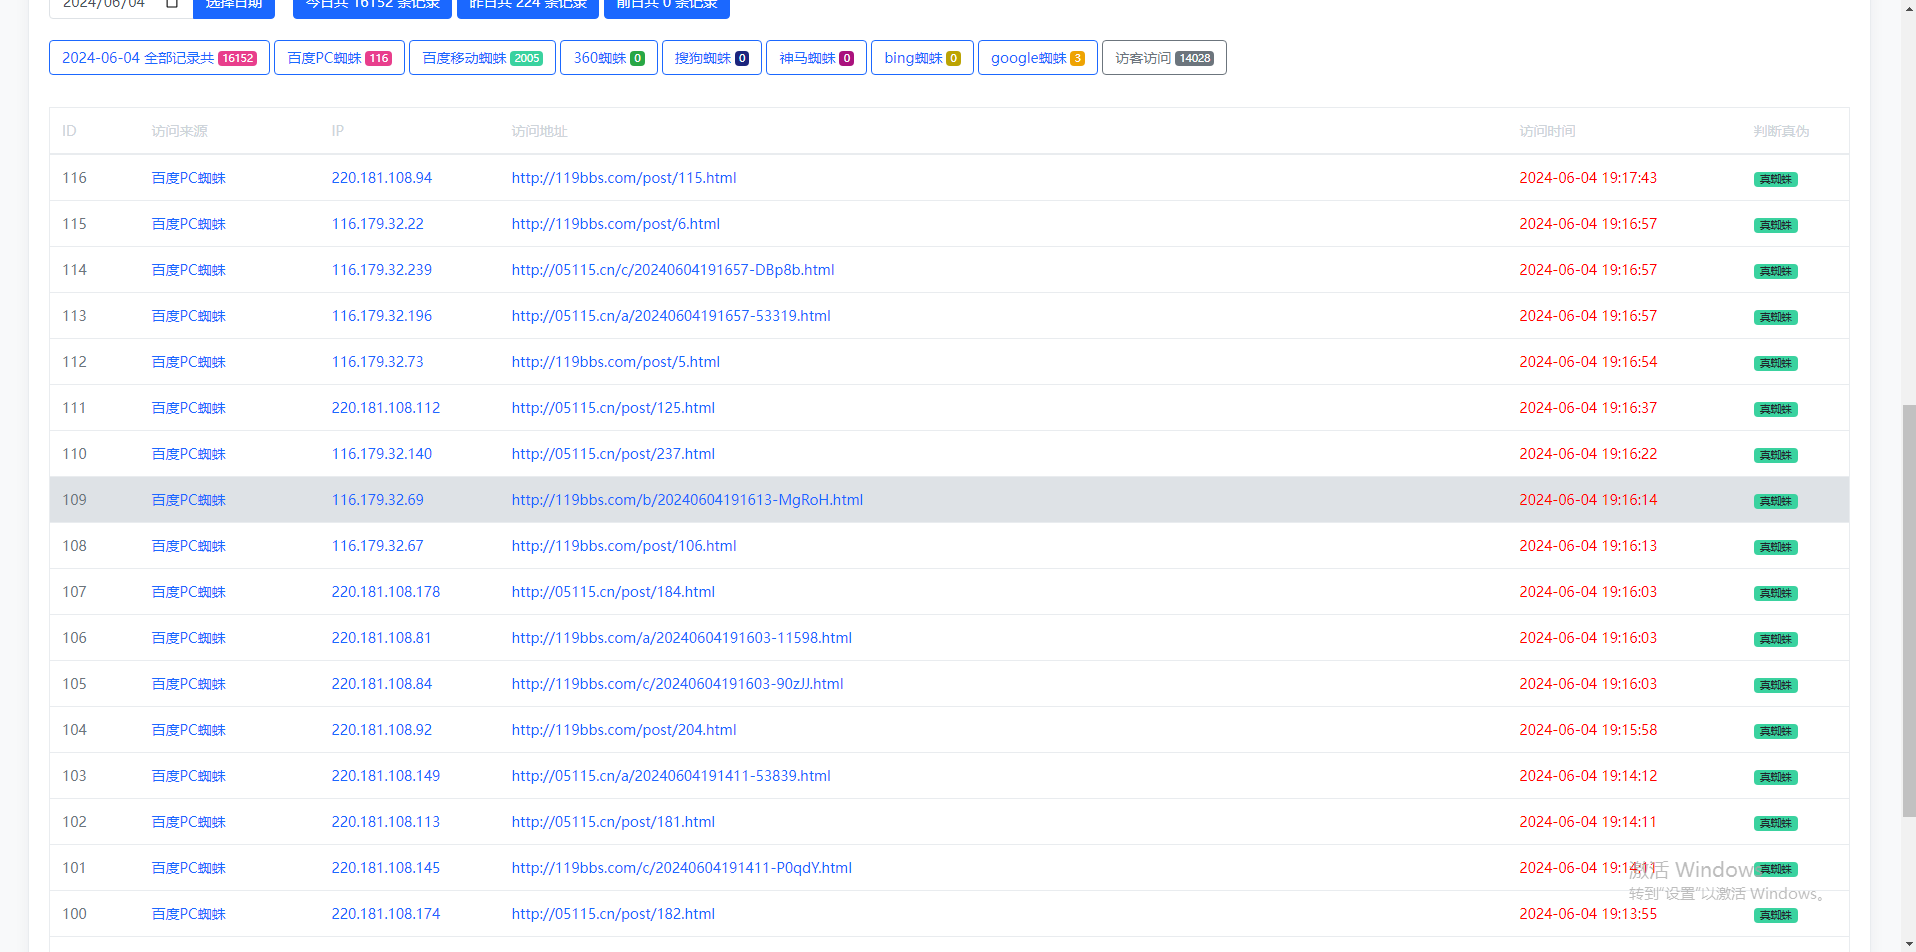Visit URL ending DBp8b.html
This screenshot has height=952, width=1916.
point(673,270)
